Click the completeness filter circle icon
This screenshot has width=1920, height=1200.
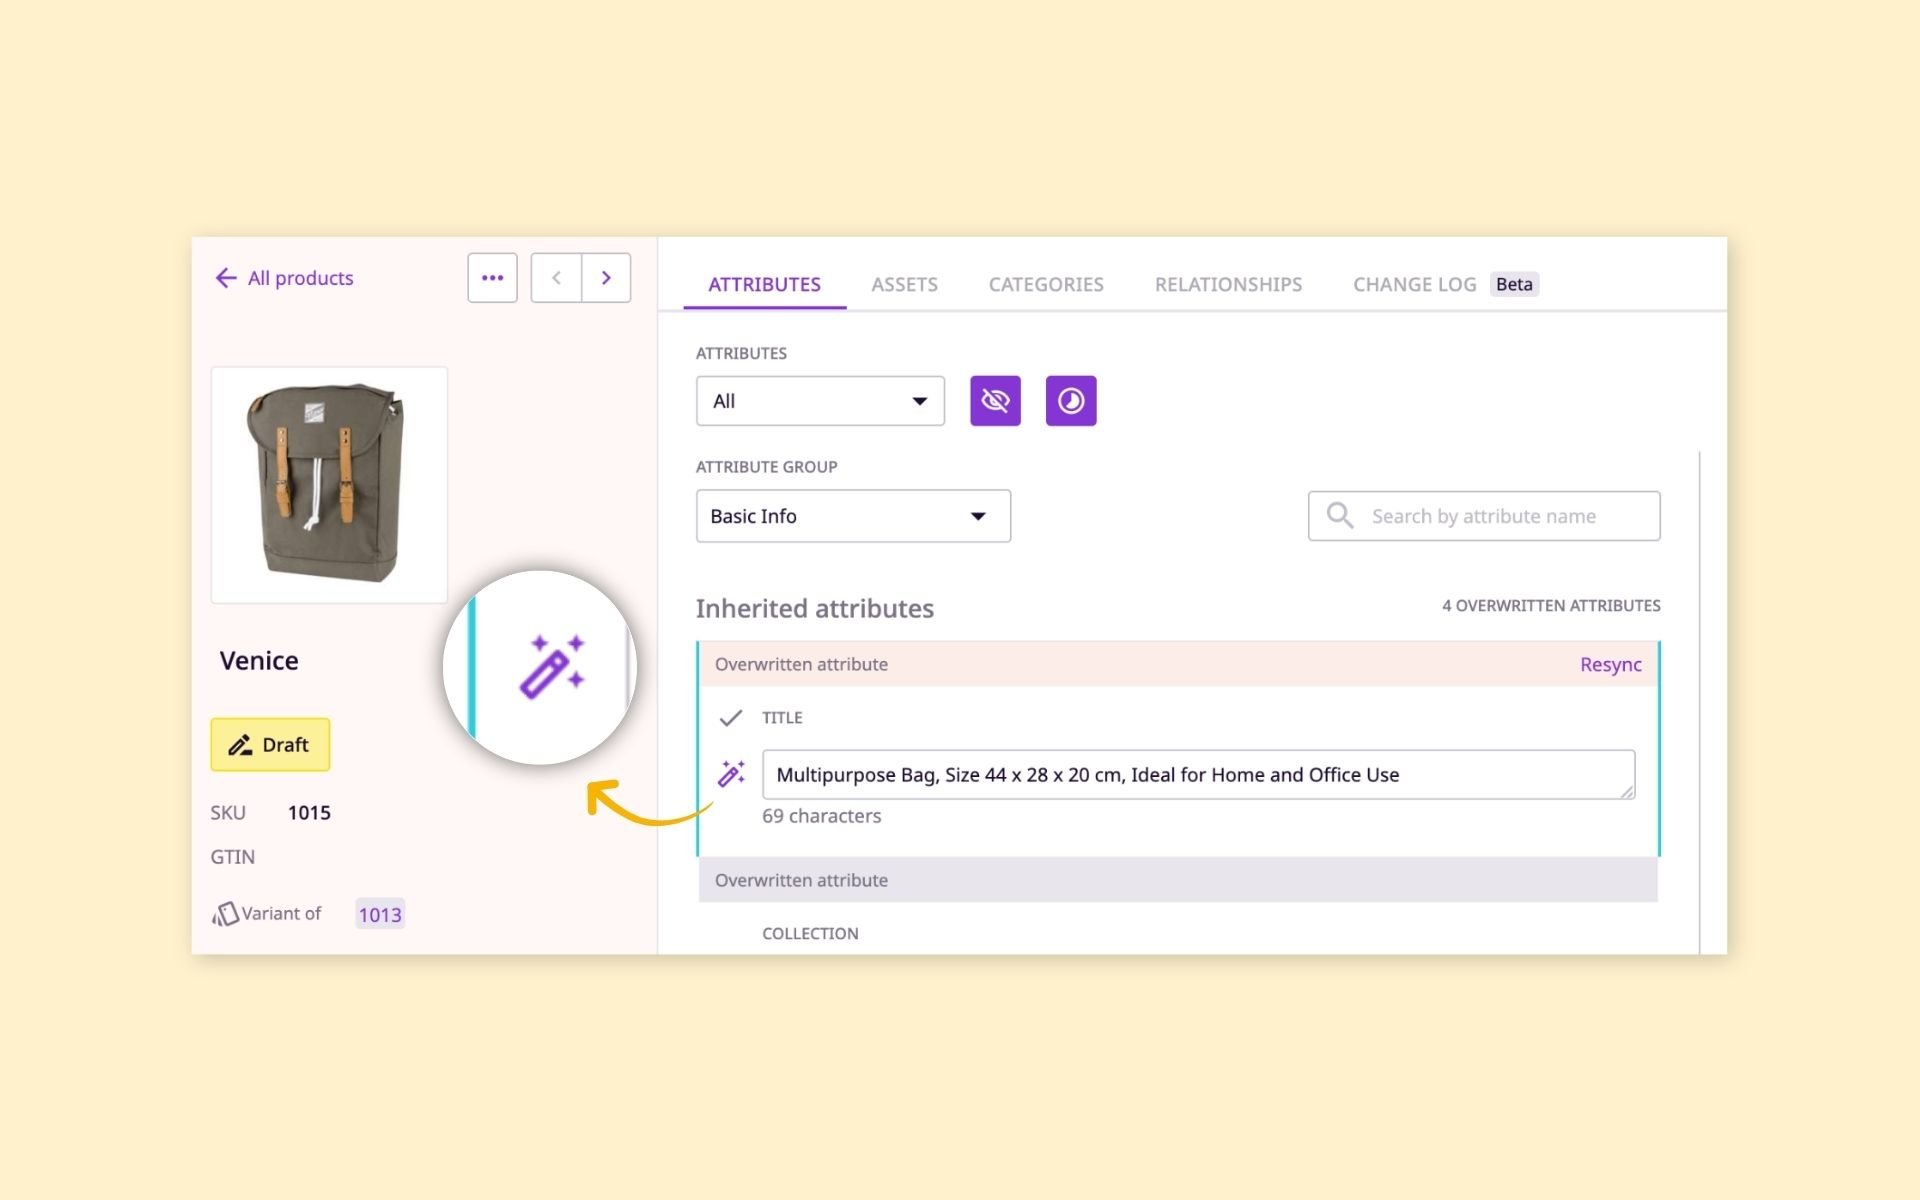pyautogui.click(x=1070, y=400)
